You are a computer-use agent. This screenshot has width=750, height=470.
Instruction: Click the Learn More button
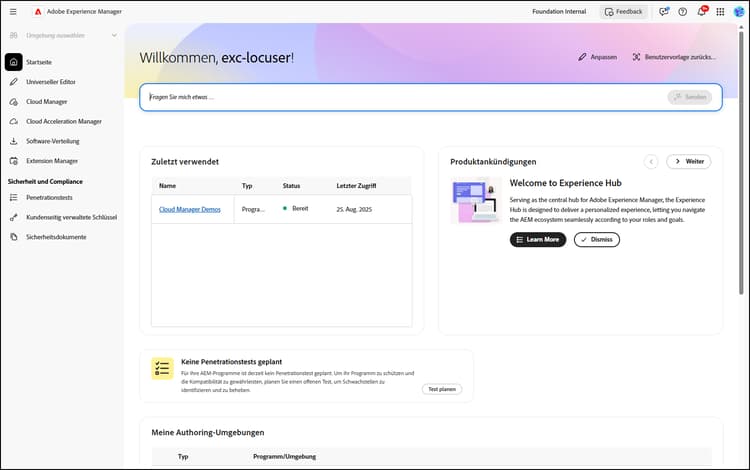pyautogui.click(x=538, y=240)
